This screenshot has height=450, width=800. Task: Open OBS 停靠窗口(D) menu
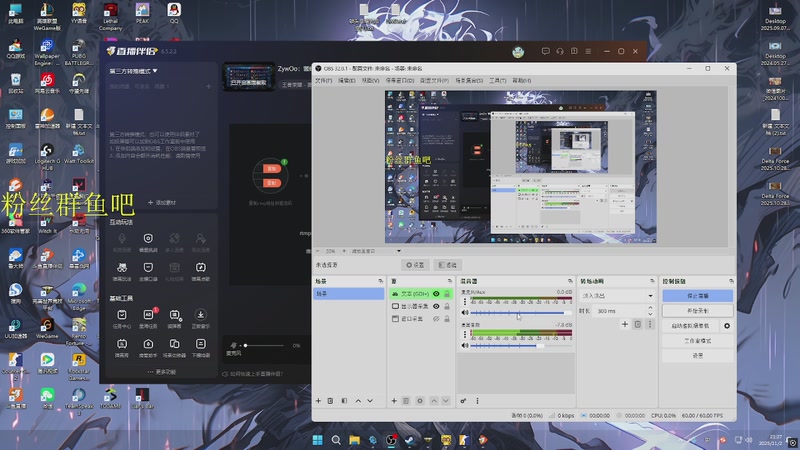399,81
